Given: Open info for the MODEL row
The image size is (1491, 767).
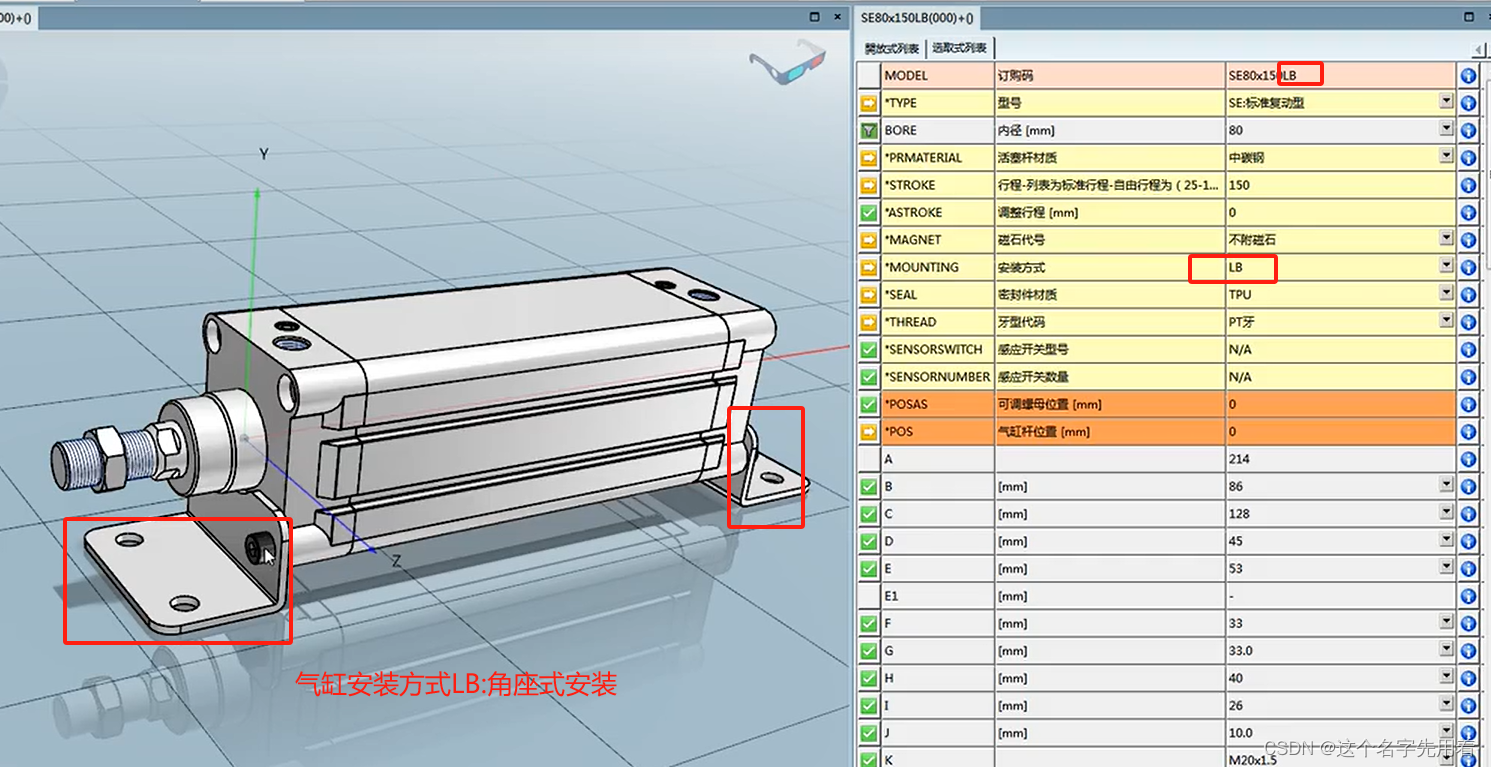Looking at the screenshot, I should point(1468,75).
